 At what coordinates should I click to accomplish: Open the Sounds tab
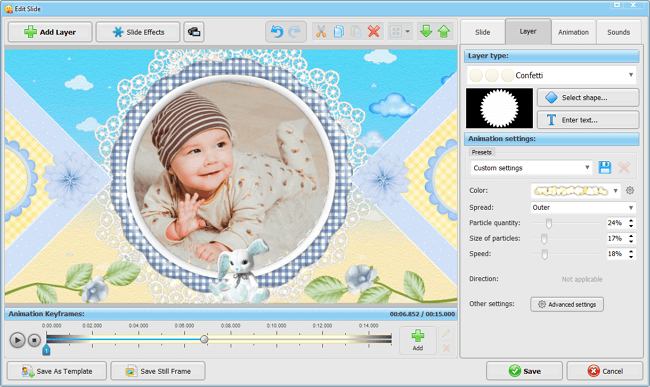coord(618,32)
